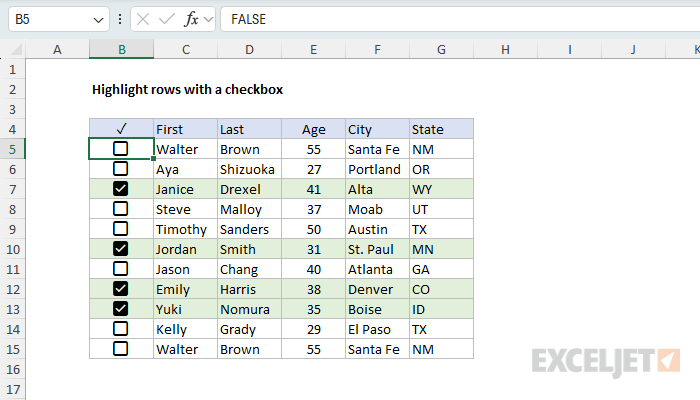The image size is (700, 400).
Task: Click the Select All corner triangle
Action: tap(17, 49)
